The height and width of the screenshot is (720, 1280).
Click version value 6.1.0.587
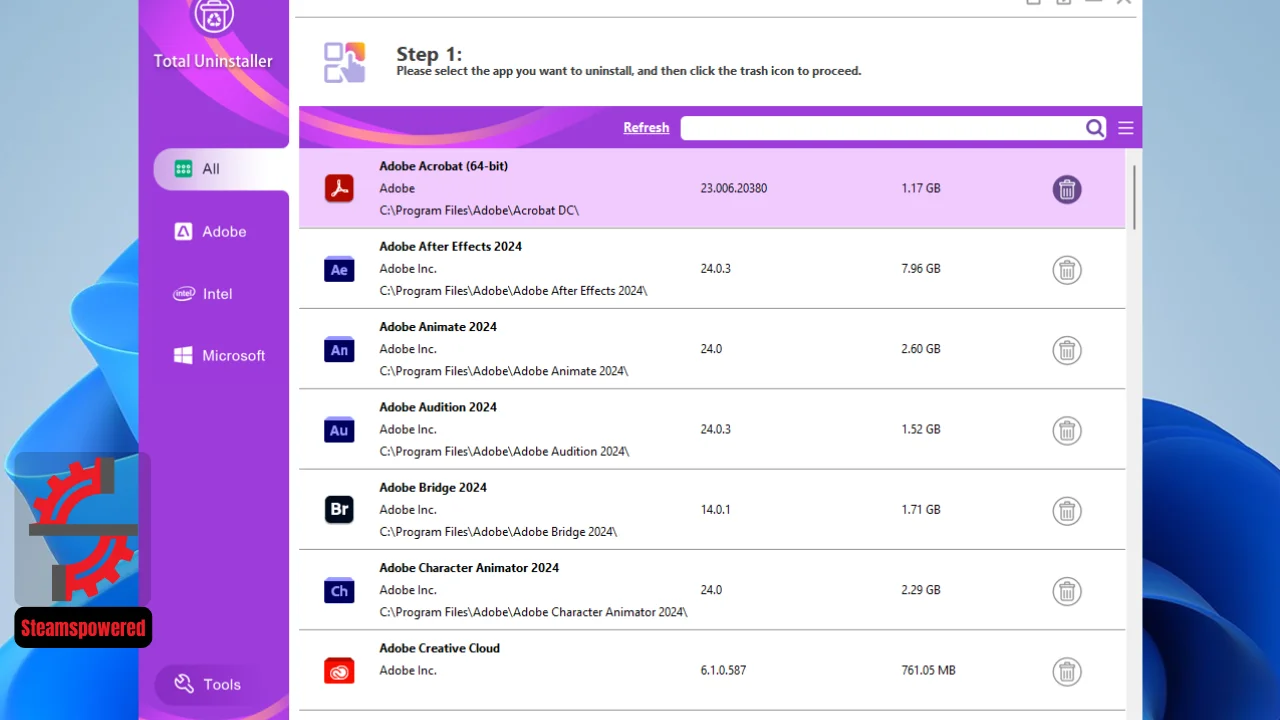723,670
